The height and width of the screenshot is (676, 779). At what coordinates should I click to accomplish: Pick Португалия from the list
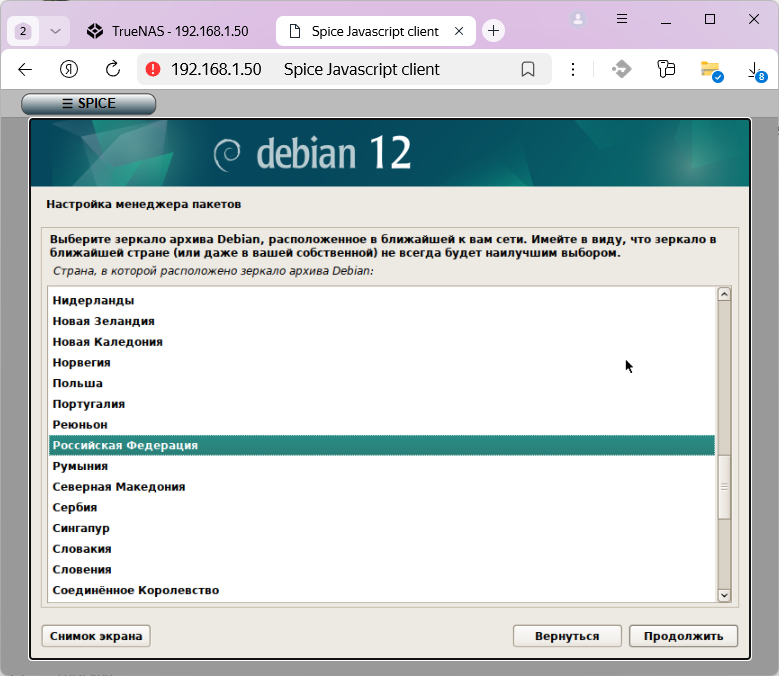(x=382, y=404)
